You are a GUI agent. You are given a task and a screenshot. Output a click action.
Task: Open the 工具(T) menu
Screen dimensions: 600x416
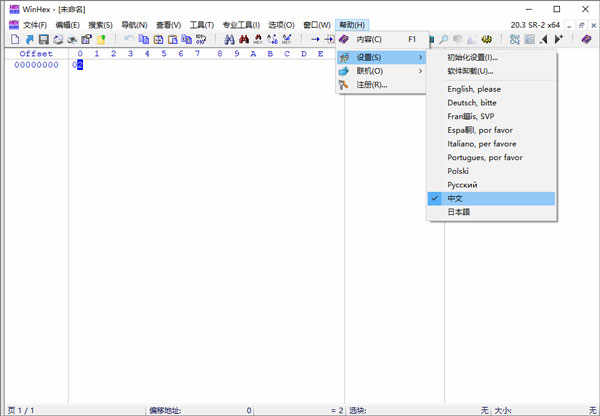(x=202, y=25)
